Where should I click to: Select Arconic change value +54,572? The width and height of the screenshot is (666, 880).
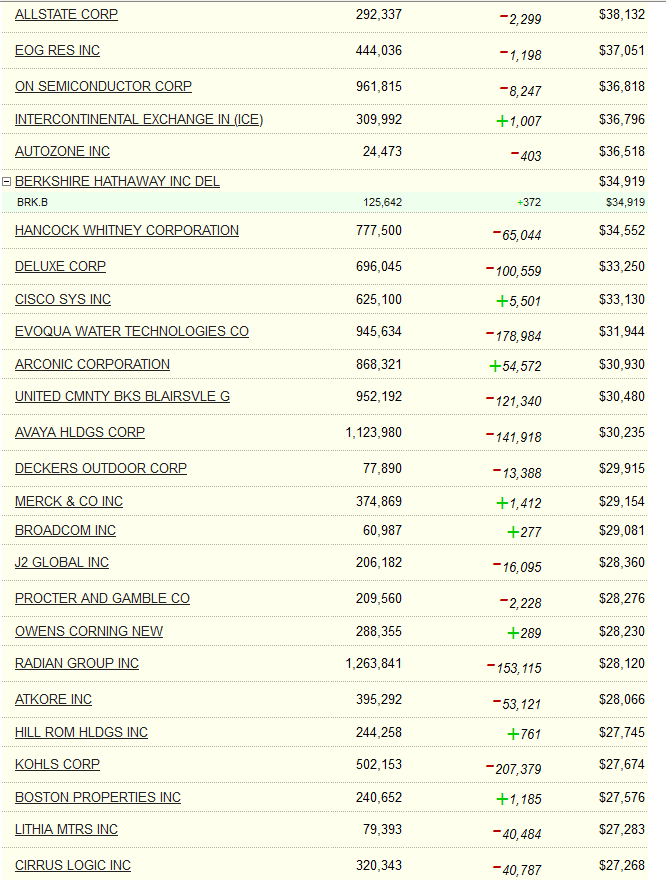[x=515, y=366]
